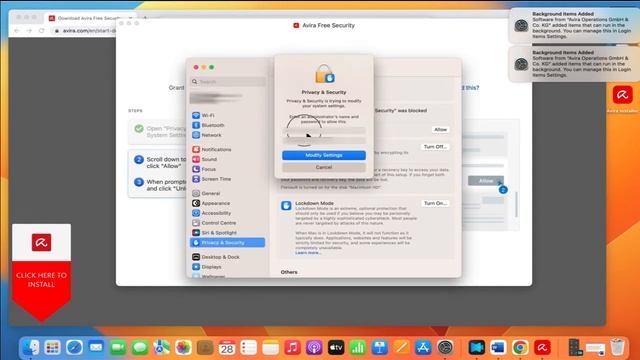Open Podcasts from the Dock
The image size is (640, 360).
click(x=314, y=347)
